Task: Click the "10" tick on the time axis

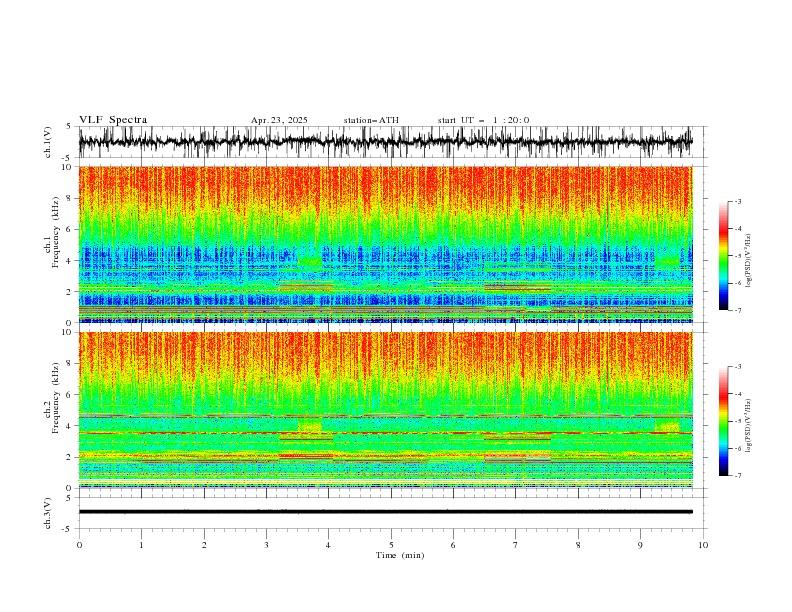Action: [x=703, y=545]
